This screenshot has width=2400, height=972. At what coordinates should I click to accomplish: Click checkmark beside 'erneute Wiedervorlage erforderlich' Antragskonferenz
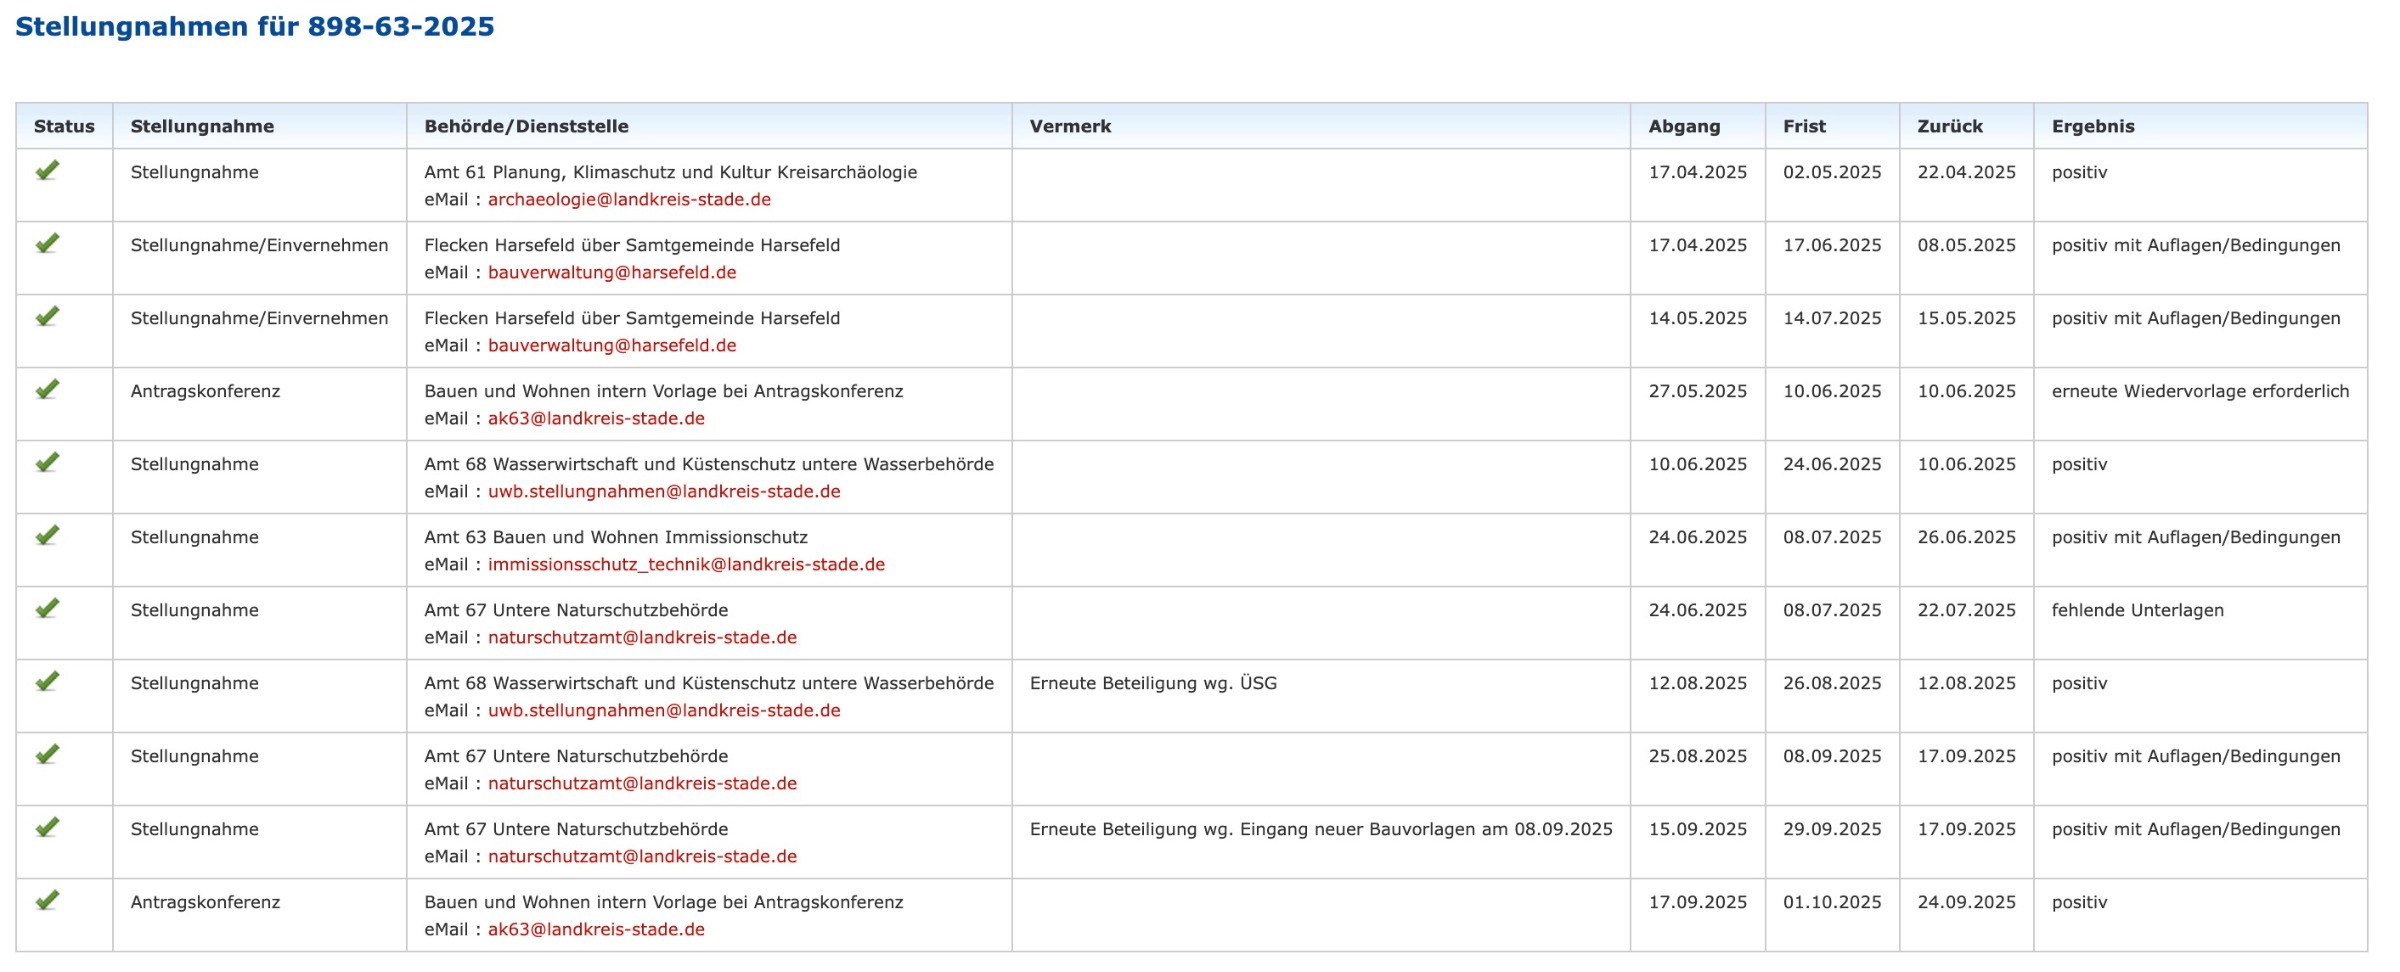47,390
